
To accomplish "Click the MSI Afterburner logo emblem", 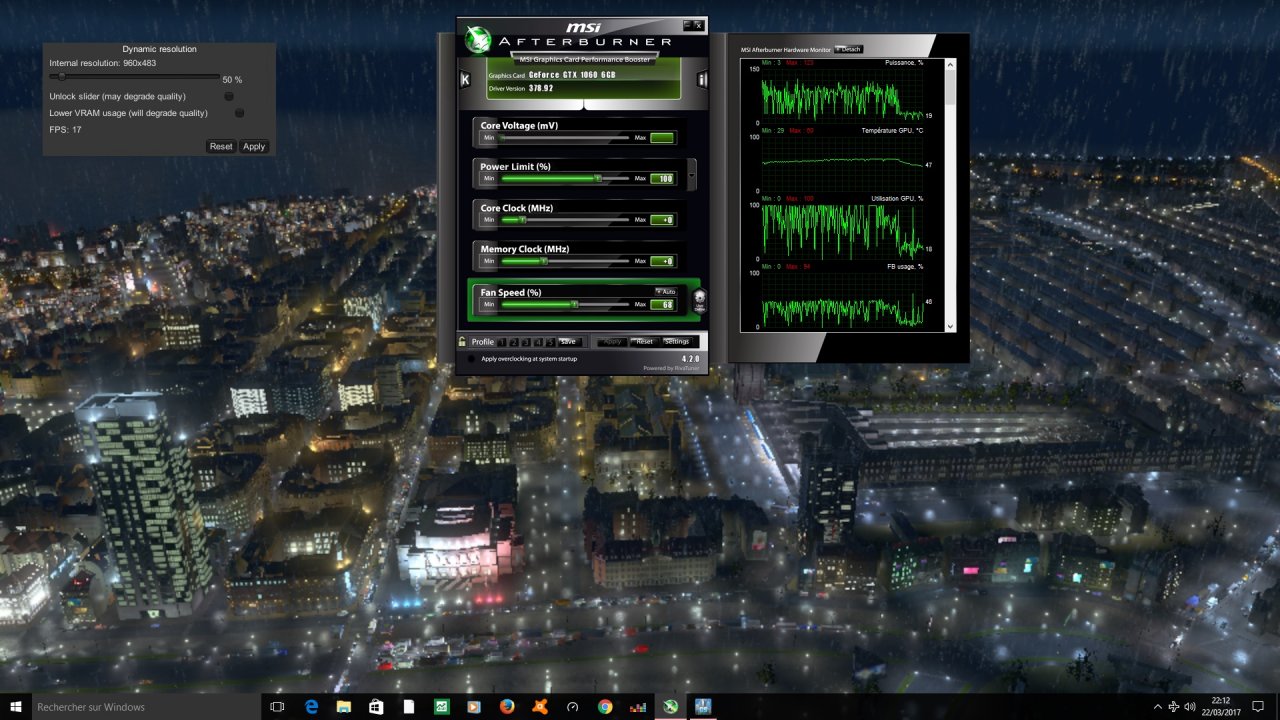I will [x=478, y=39].
